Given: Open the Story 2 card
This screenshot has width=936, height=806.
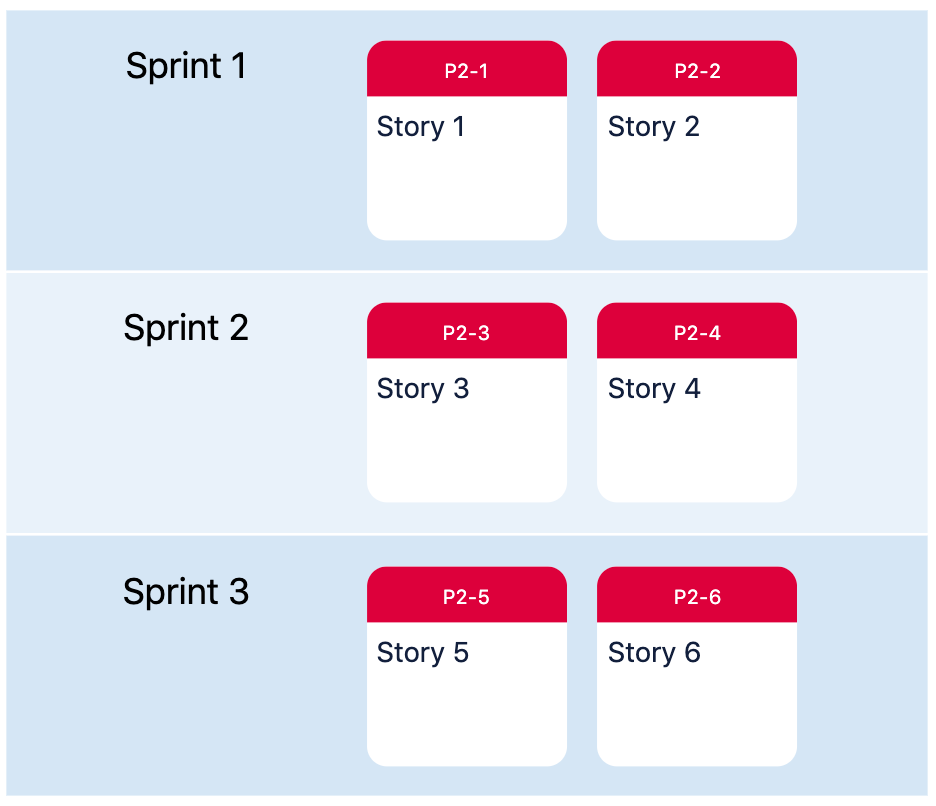Looking at the screenshot, I should pos(697,141).
